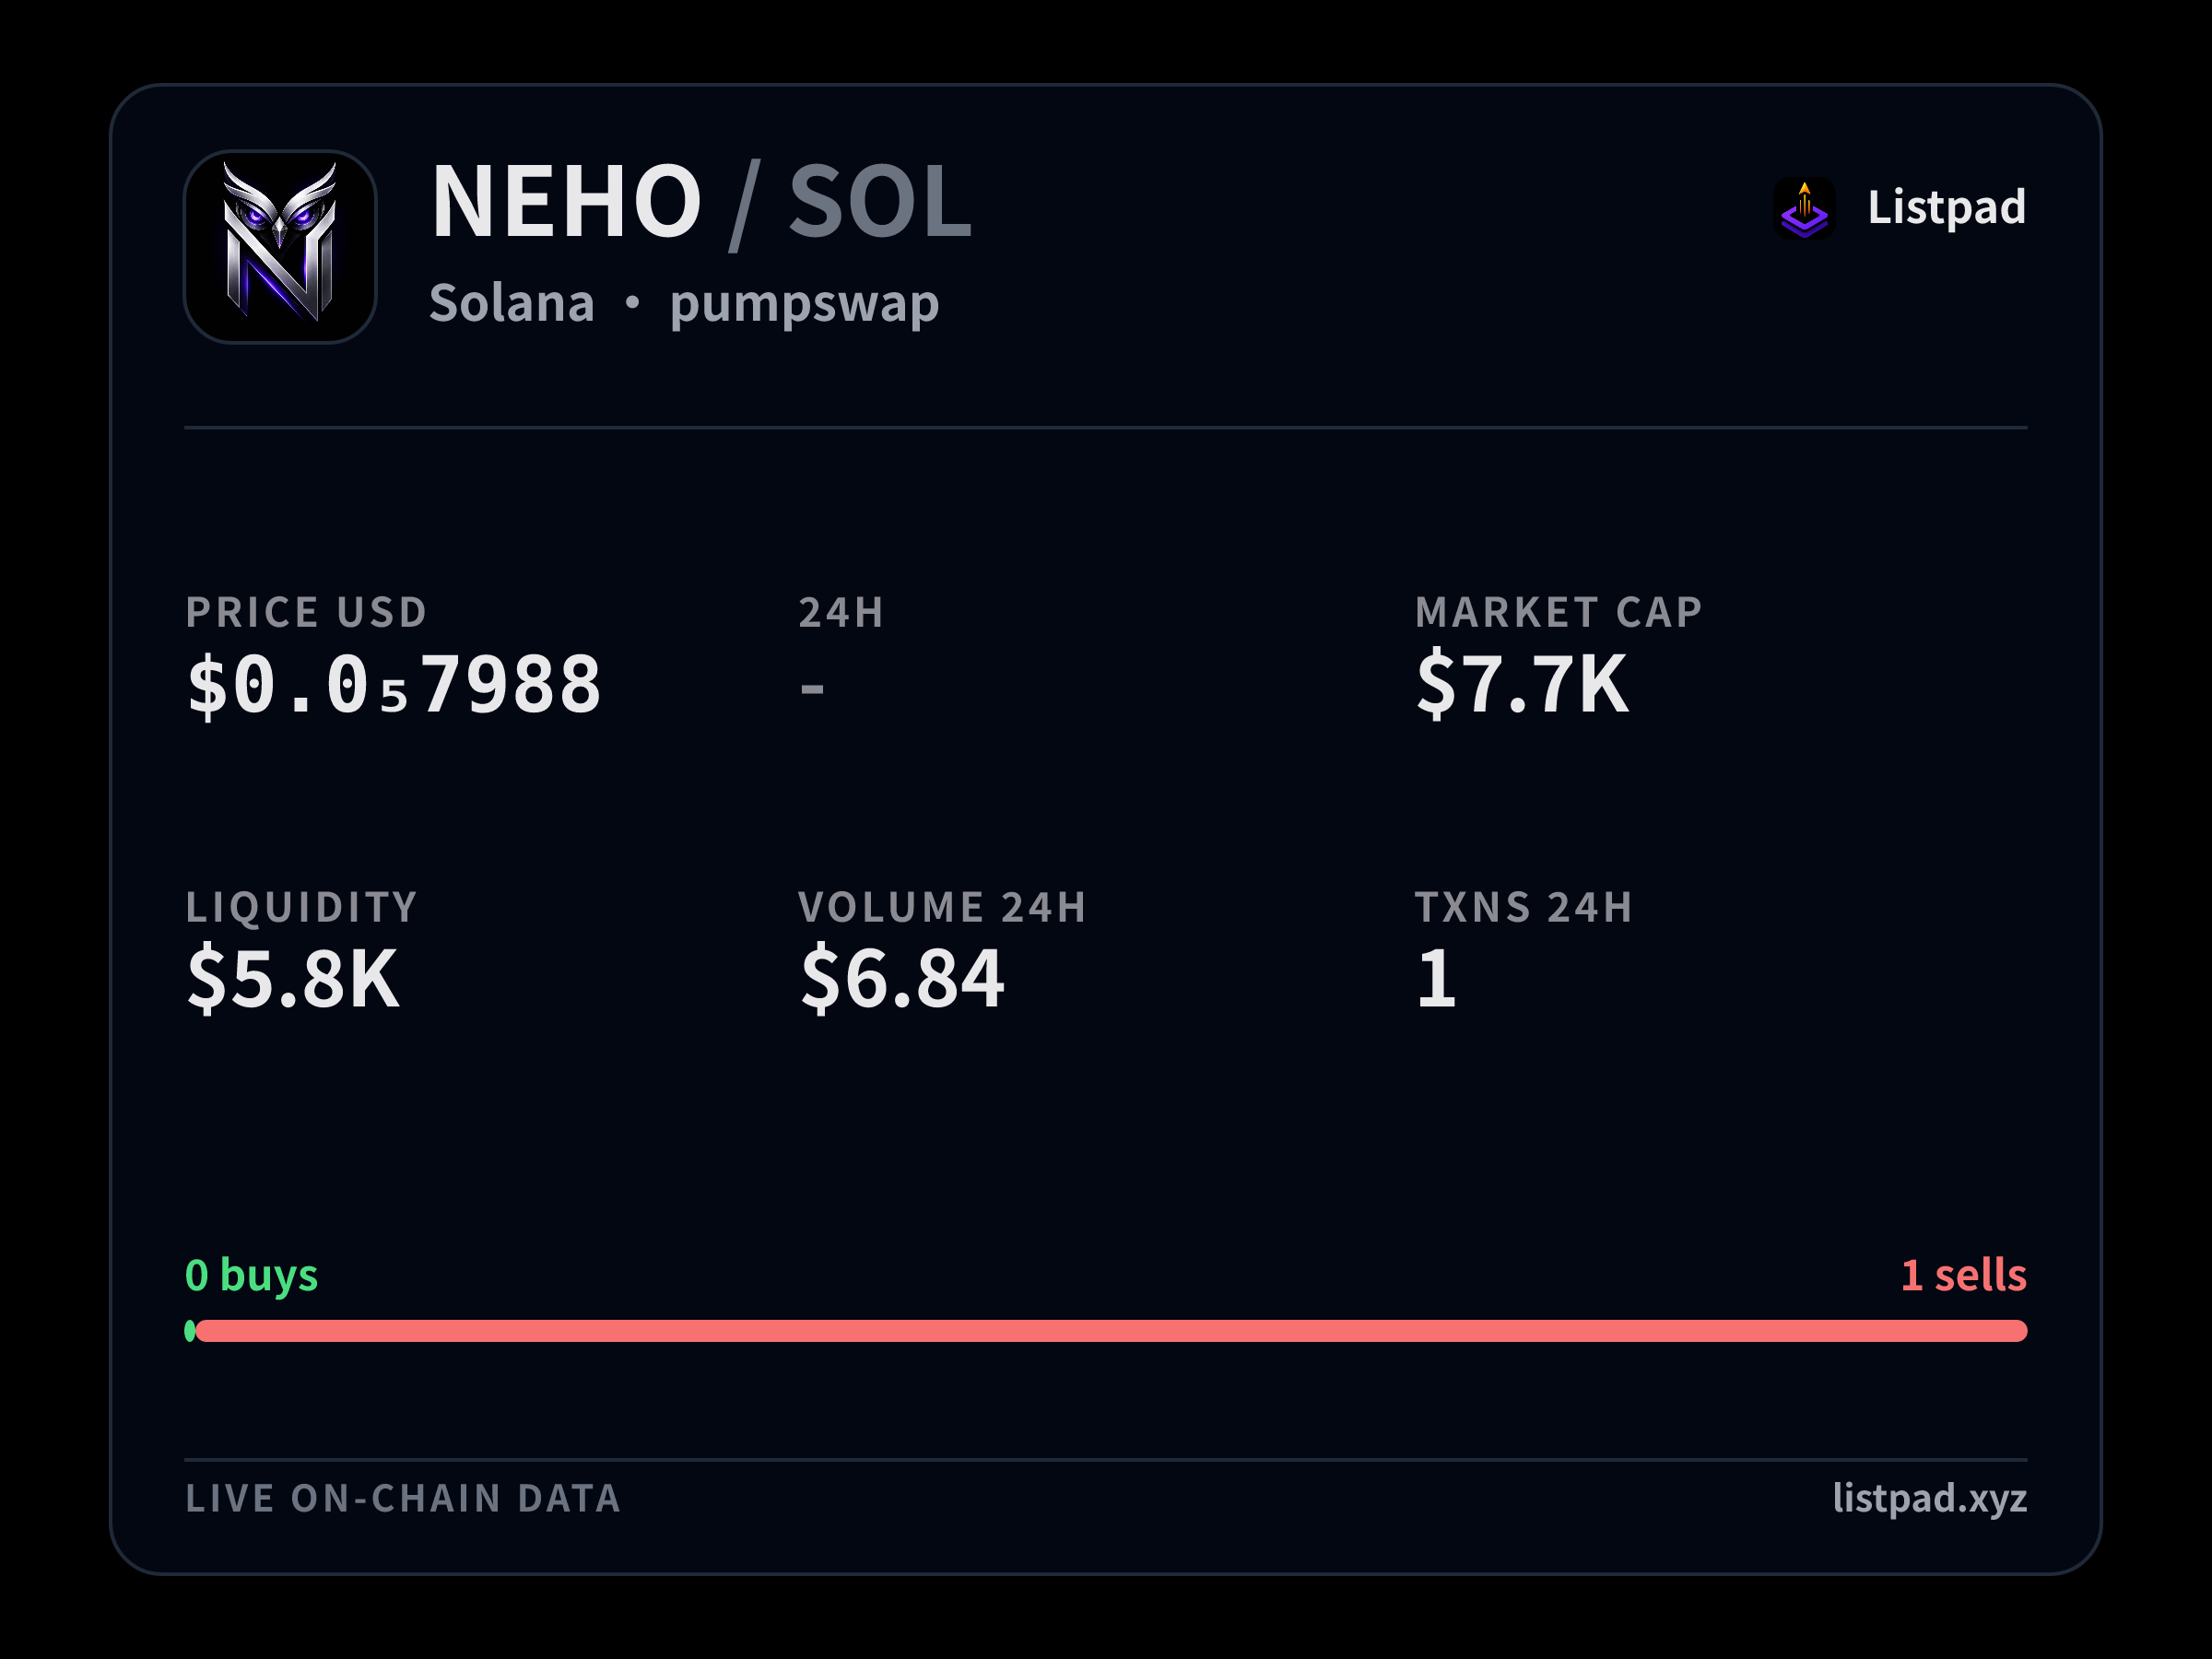Click the $6.84 volume value
This screenshot has height=1659, width=2212.
[x=902, y=978]
